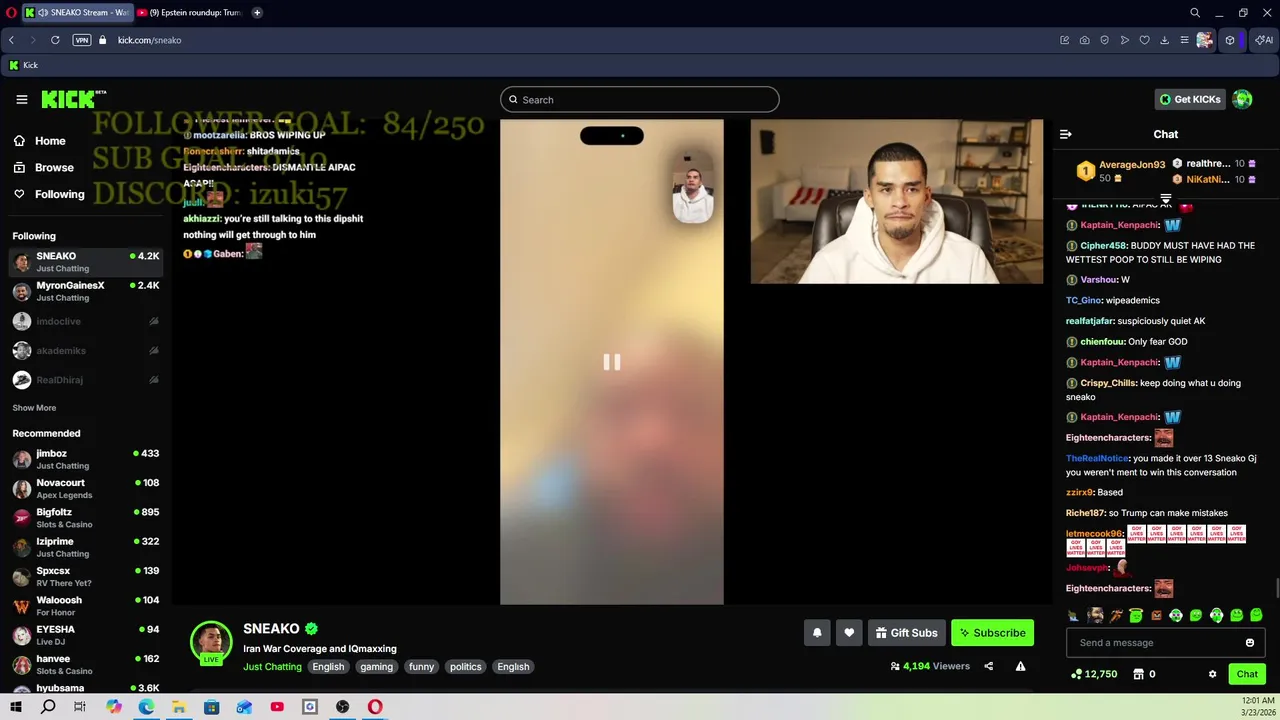
Task: Switch to the Epstein roundup YouTube tab
Action: coord(190,13)
